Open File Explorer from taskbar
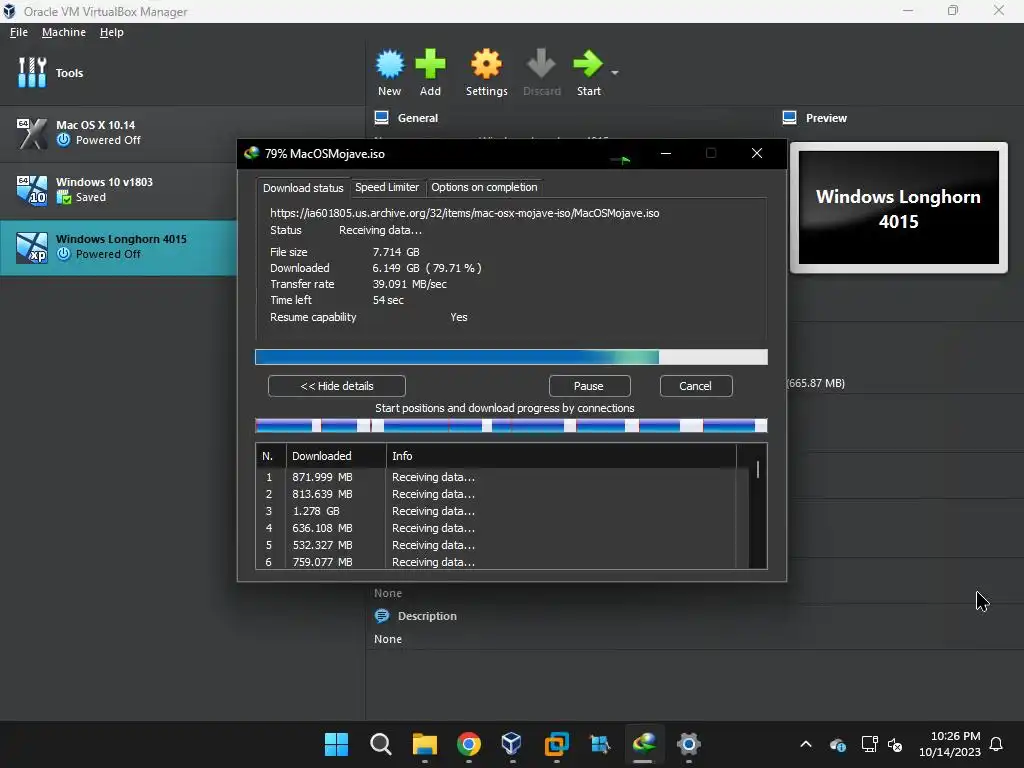The image size is (1024, 768). 424,744
